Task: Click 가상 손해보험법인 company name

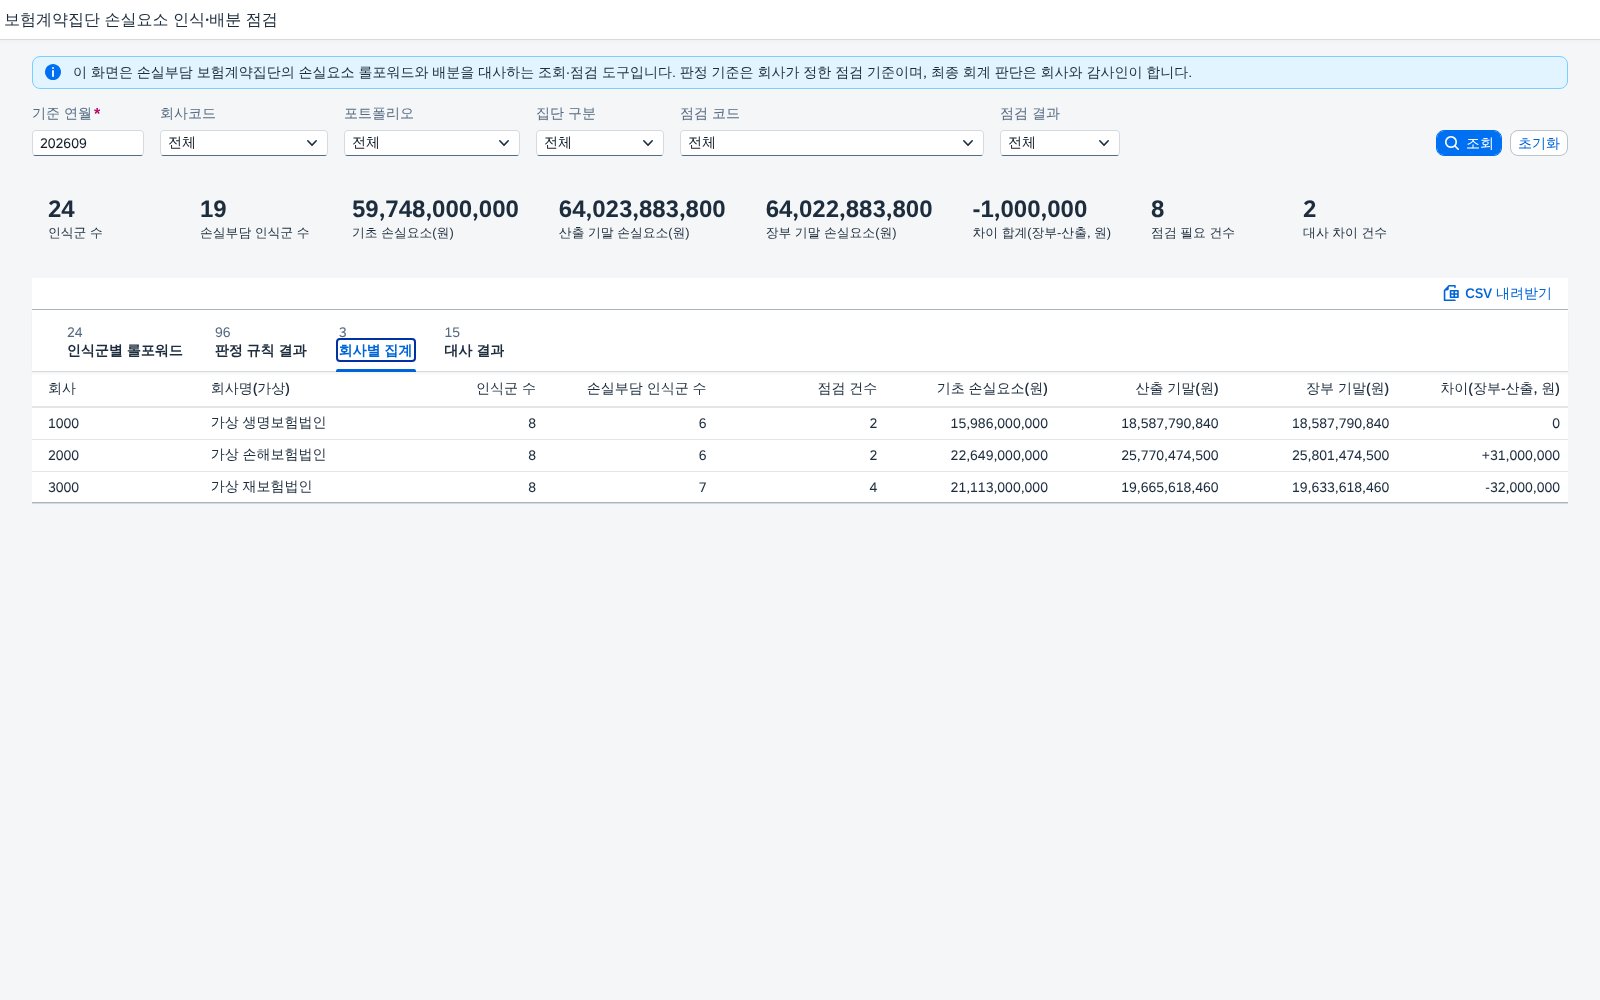Action: coord(268,455)
